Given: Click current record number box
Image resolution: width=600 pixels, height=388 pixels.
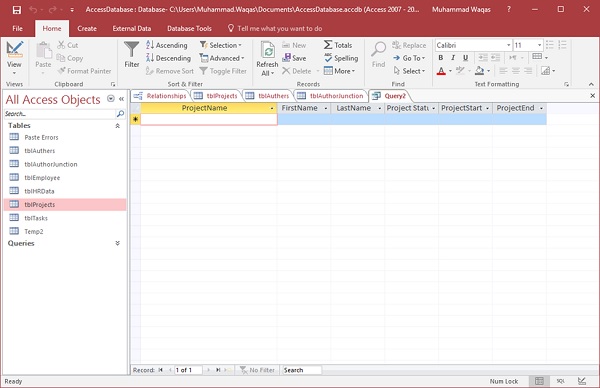Looking at the screenshot, I should 188,370.
